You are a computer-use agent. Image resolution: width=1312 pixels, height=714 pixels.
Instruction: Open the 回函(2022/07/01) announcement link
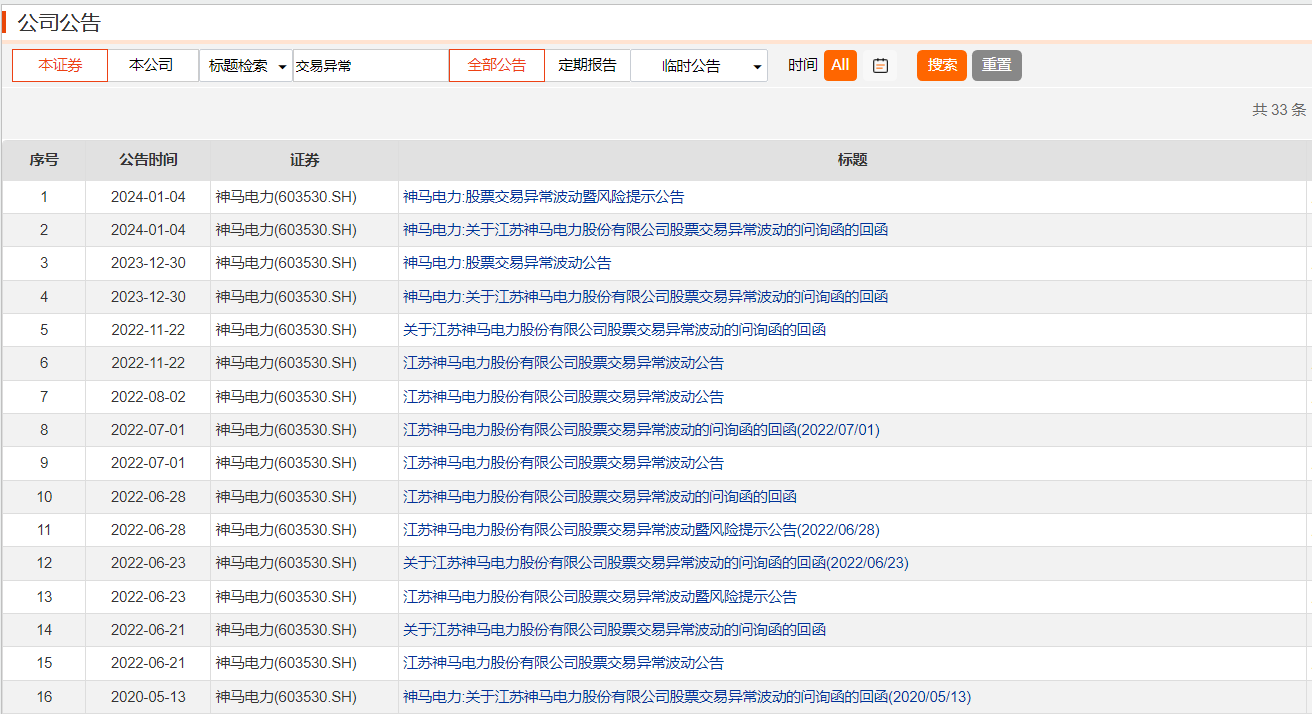click(641, 430)
